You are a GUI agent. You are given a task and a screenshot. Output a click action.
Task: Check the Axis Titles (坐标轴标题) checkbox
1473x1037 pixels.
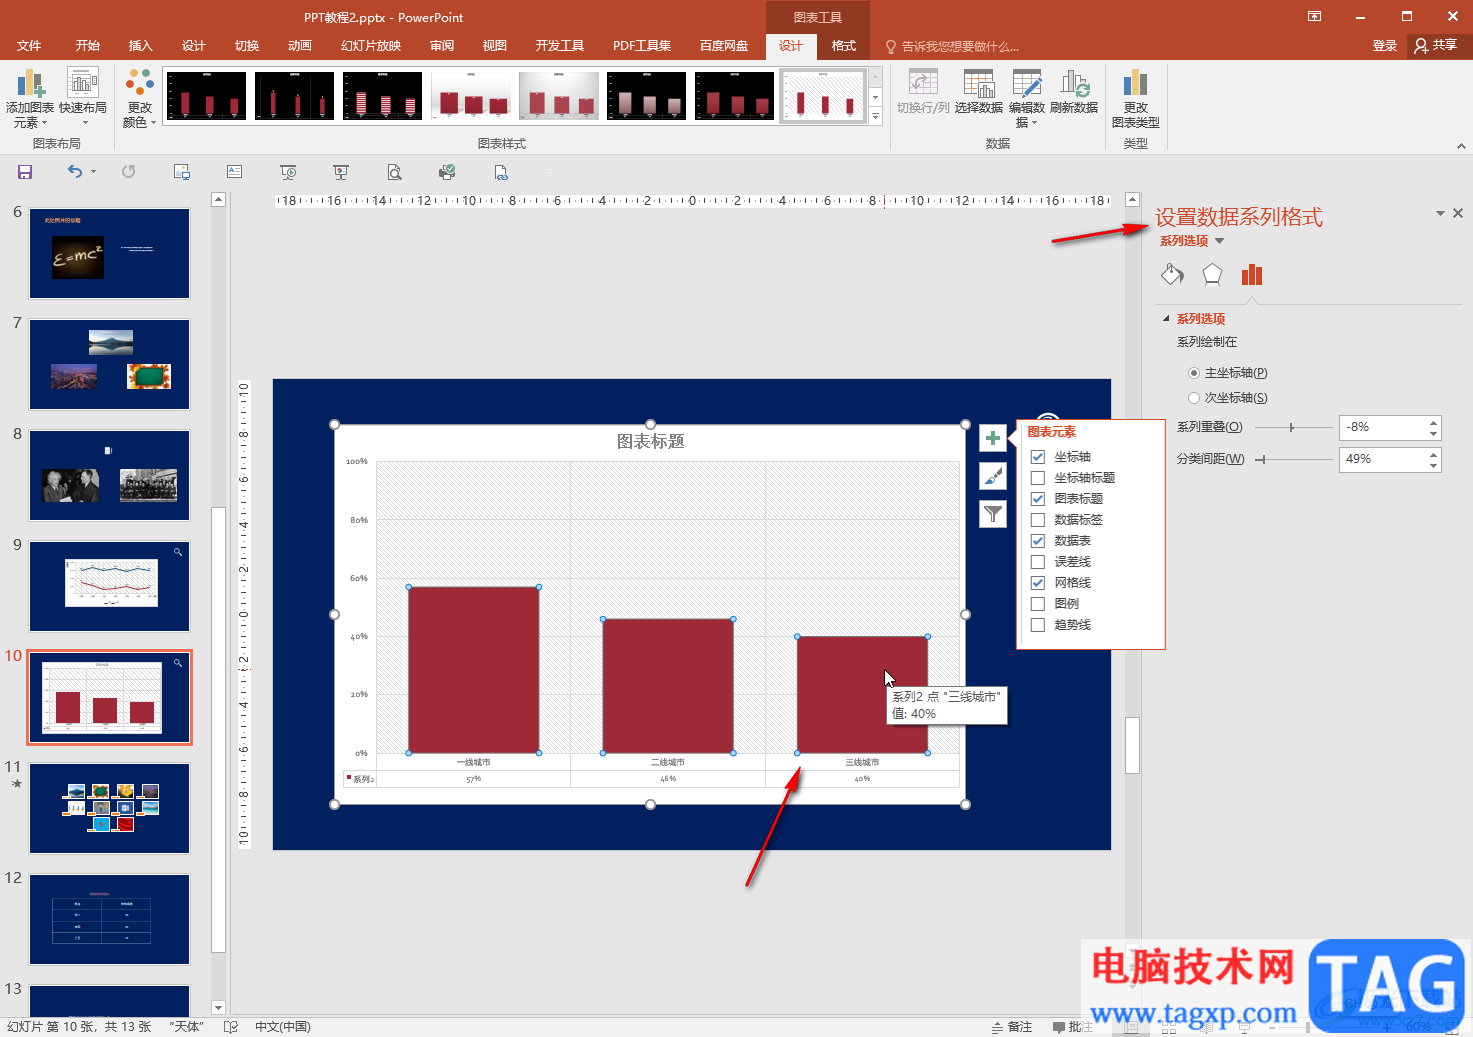(x=1038, y=478)
